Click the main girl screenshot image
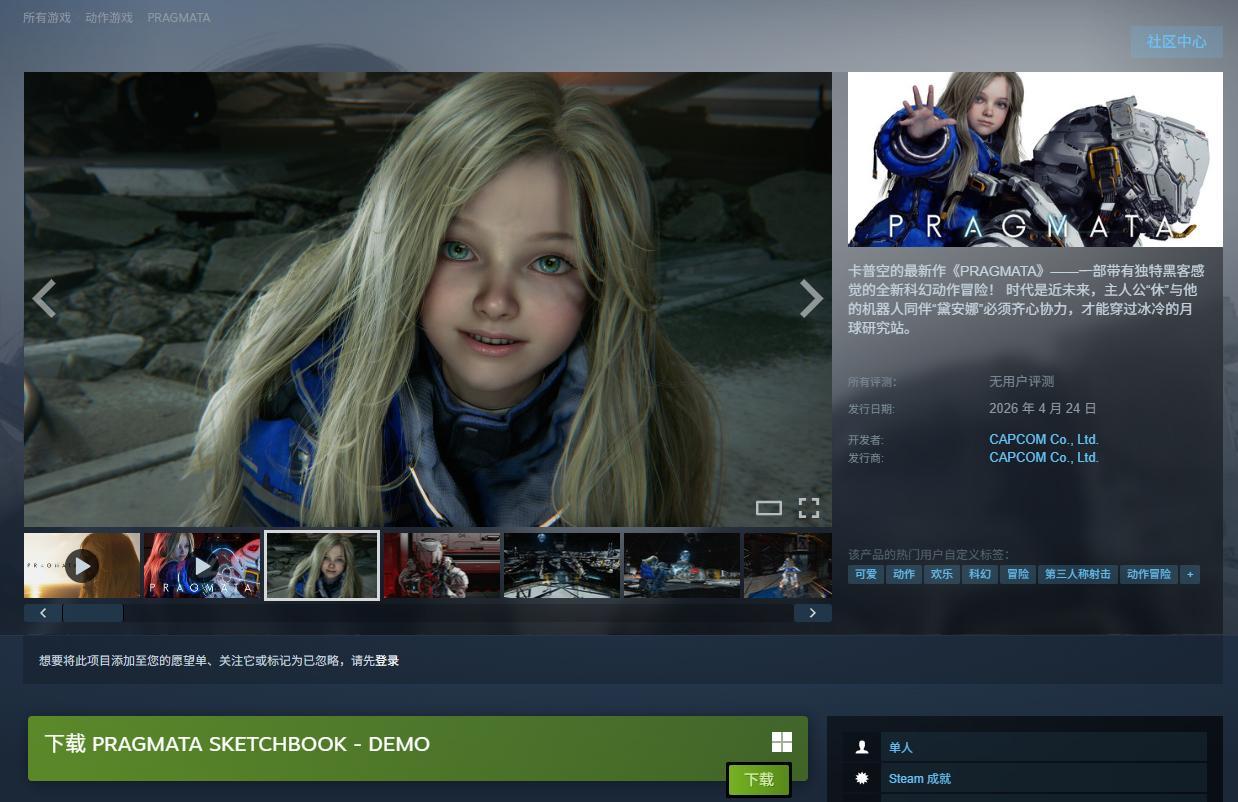 428,299
